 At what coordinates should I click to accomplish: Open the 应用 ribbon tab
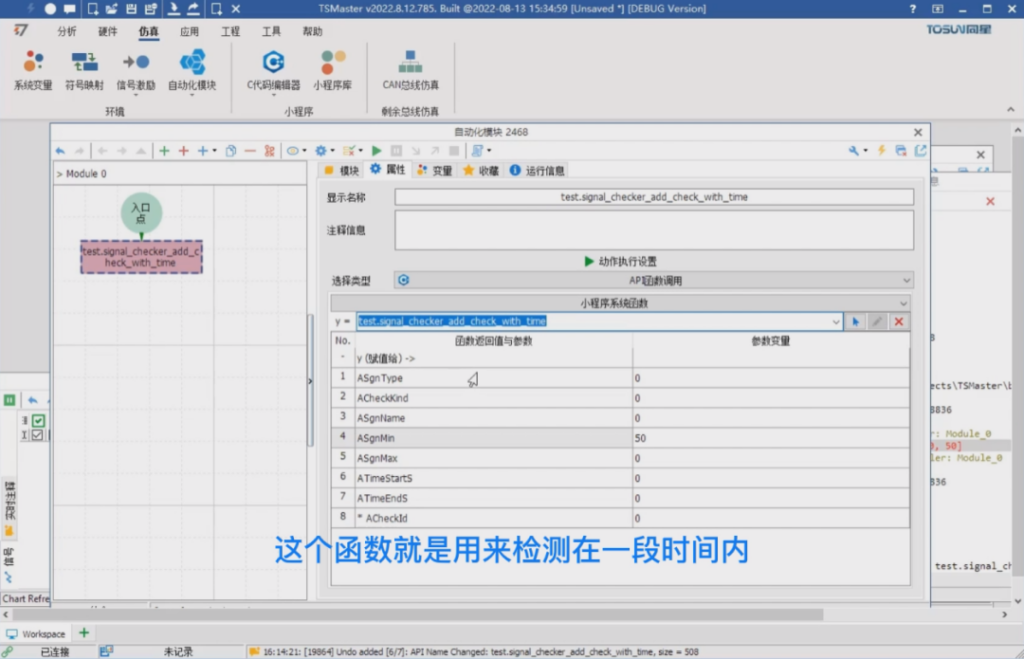[x=189, y=31]
